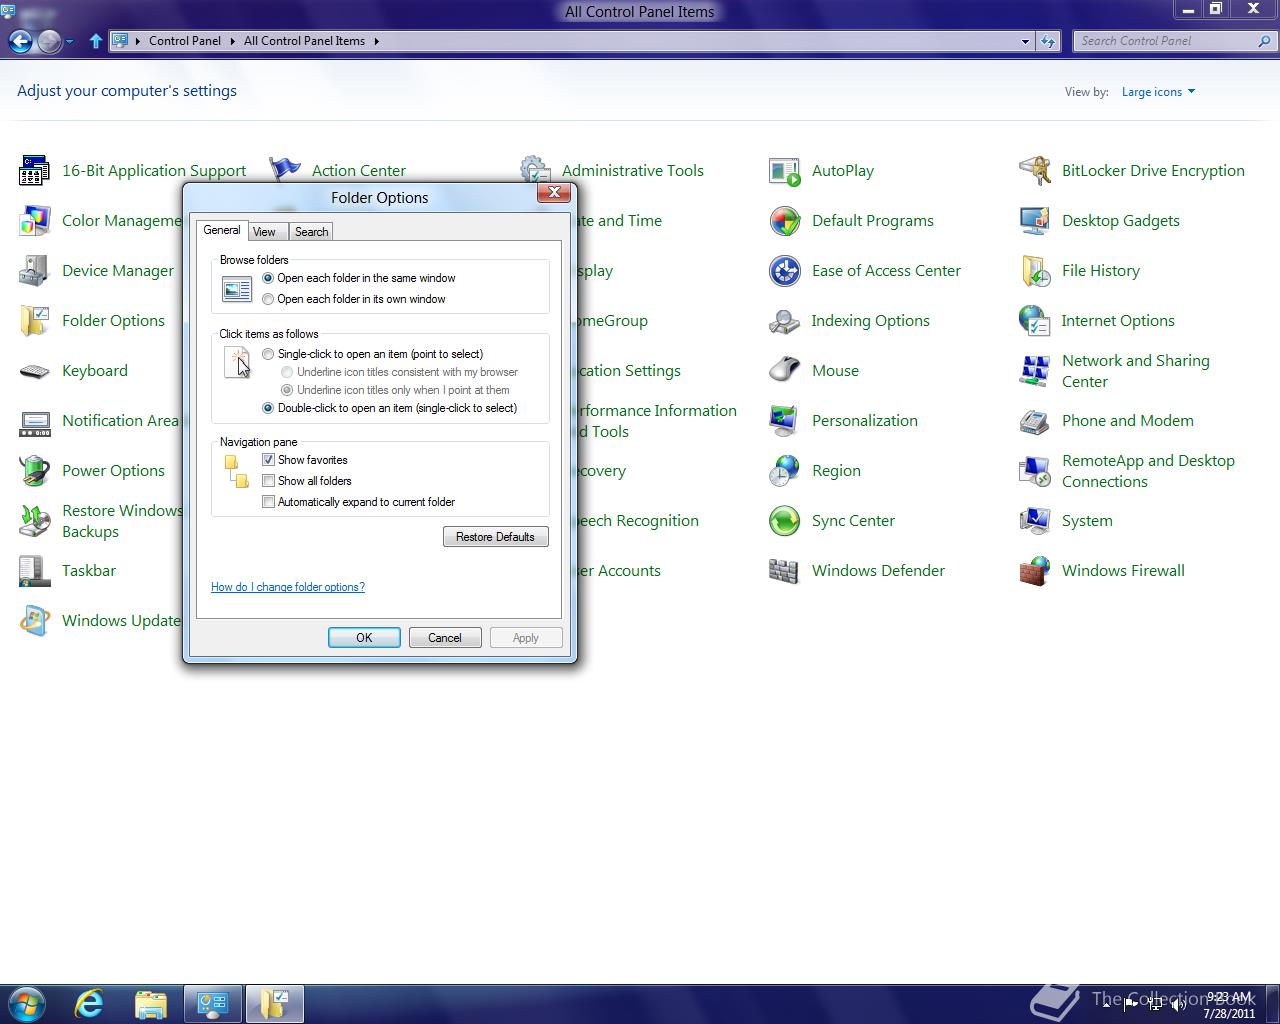Open the View by Large icons dropdown
The width and height of the screenshot is (1280, 1024).
click(1158, 92)
